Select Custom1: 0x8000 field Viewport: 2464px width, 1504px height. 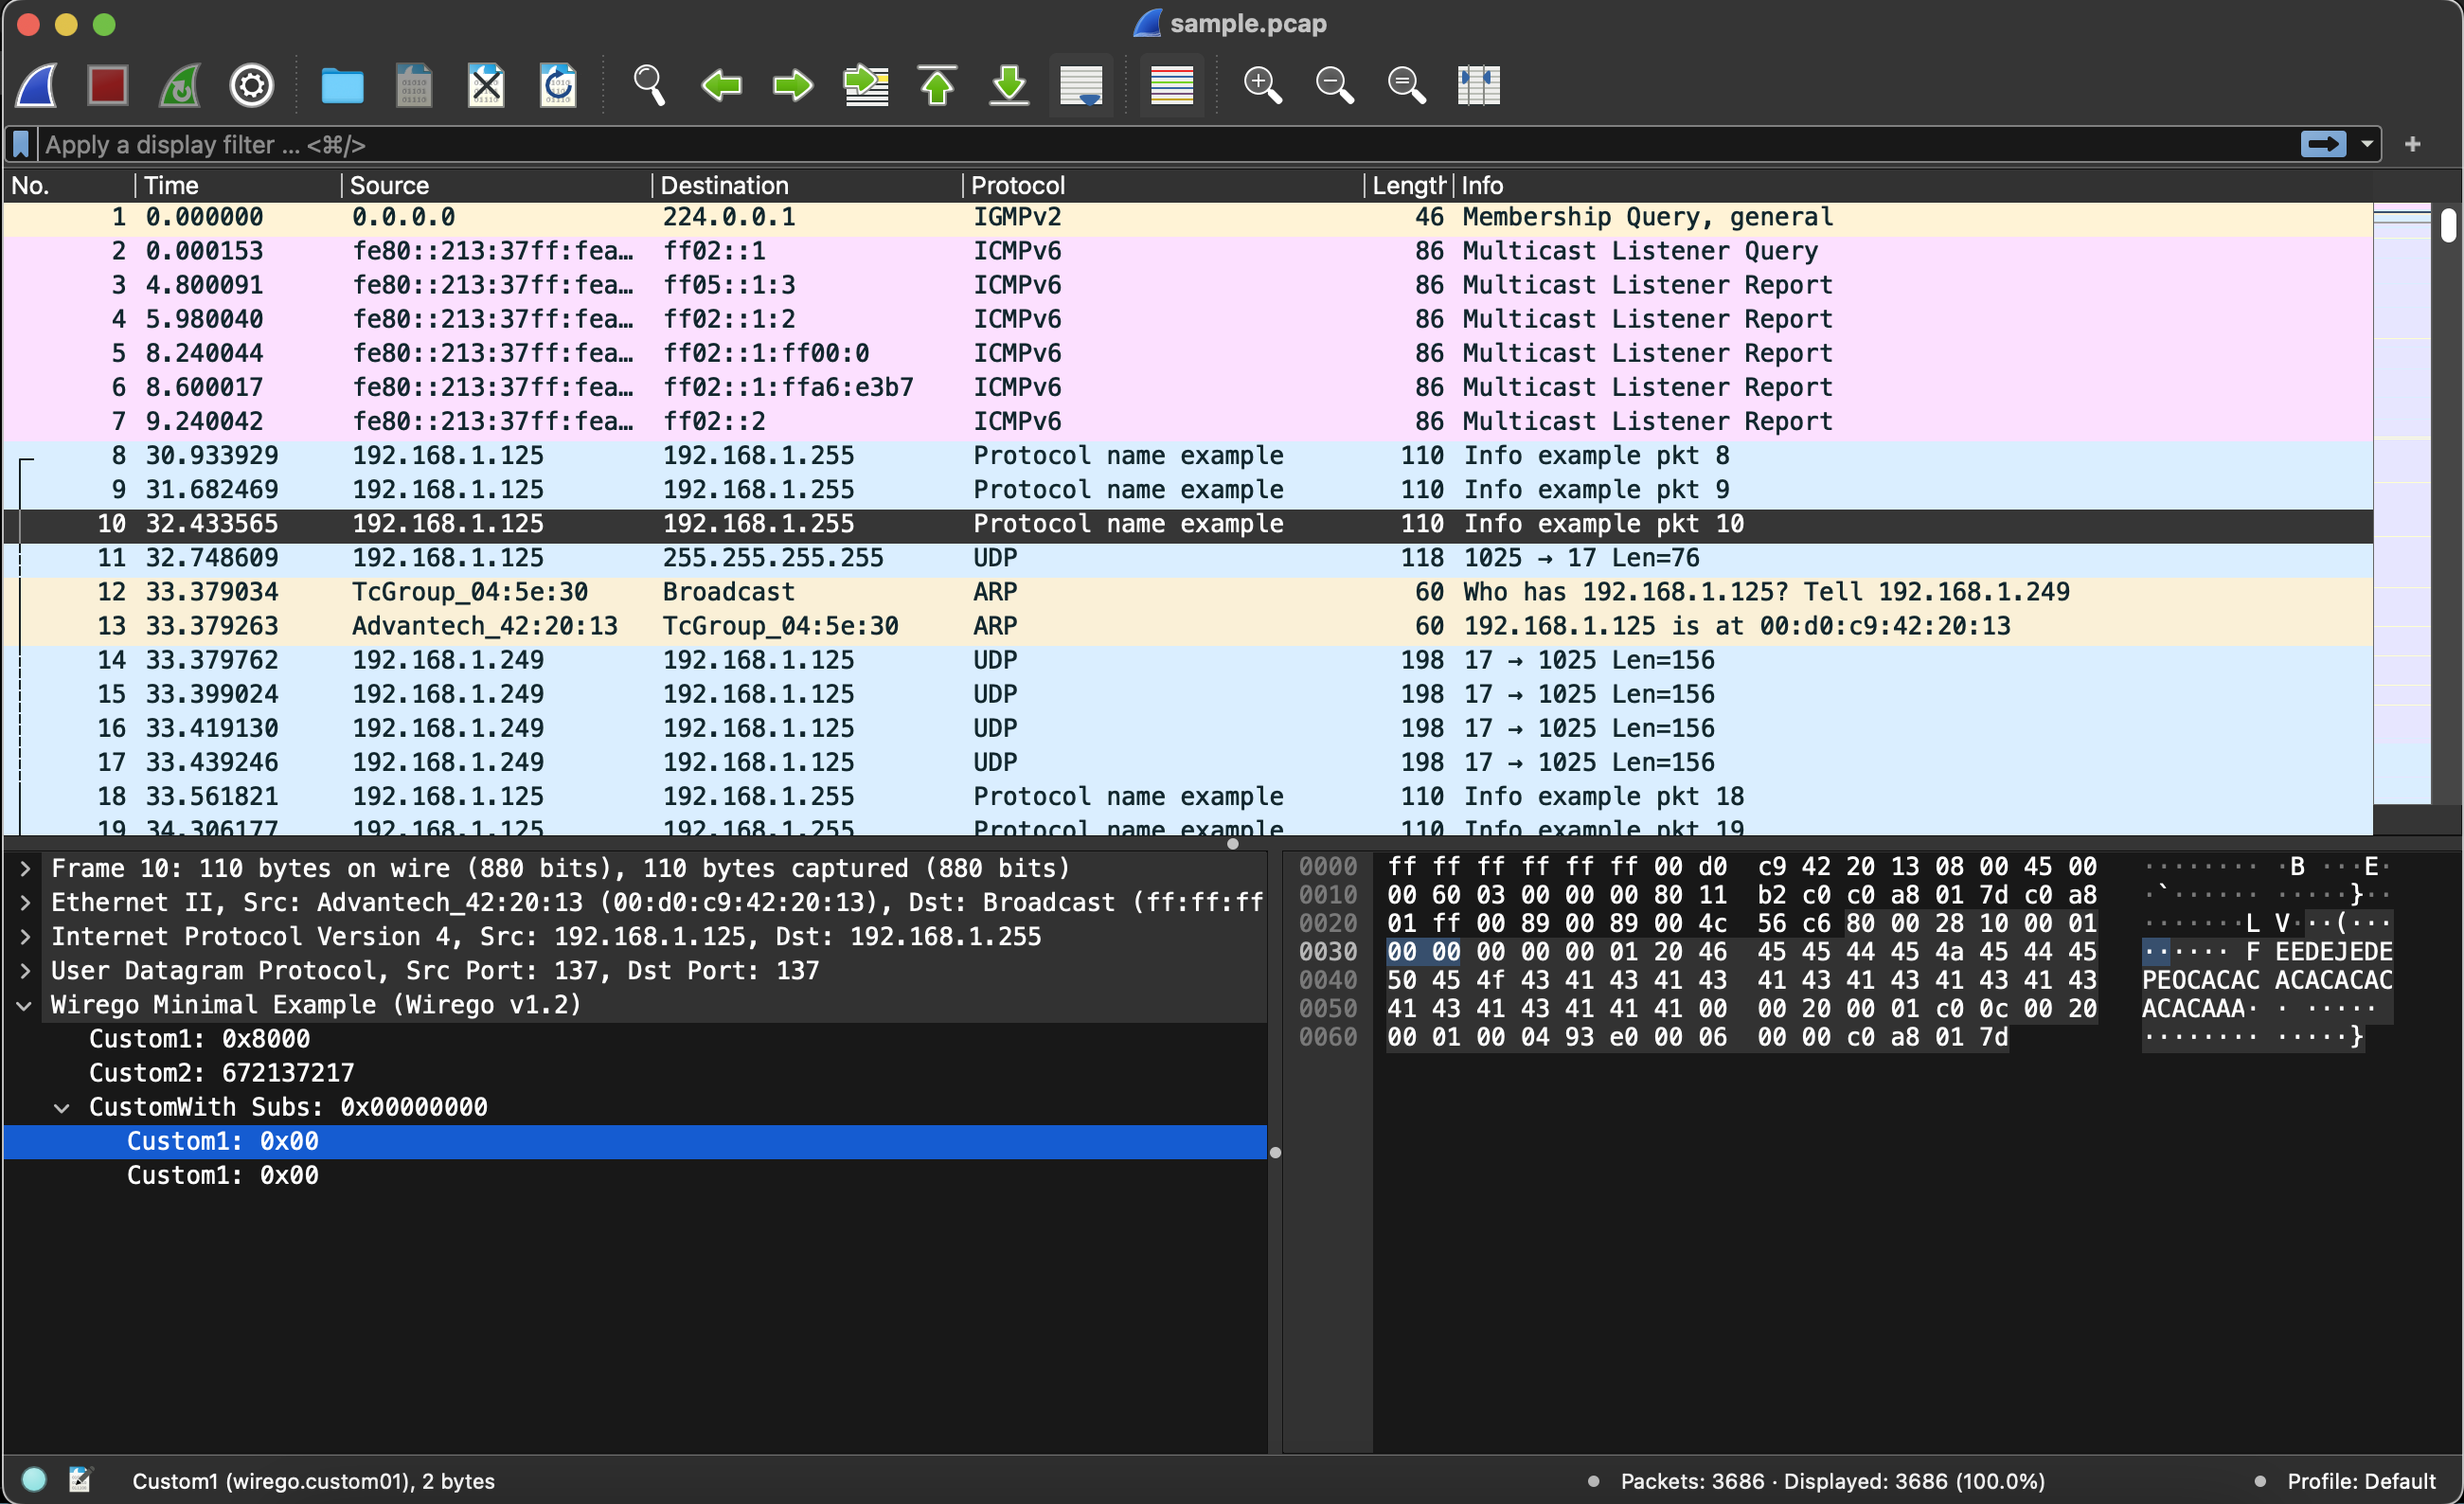(x=636, y=1039)
